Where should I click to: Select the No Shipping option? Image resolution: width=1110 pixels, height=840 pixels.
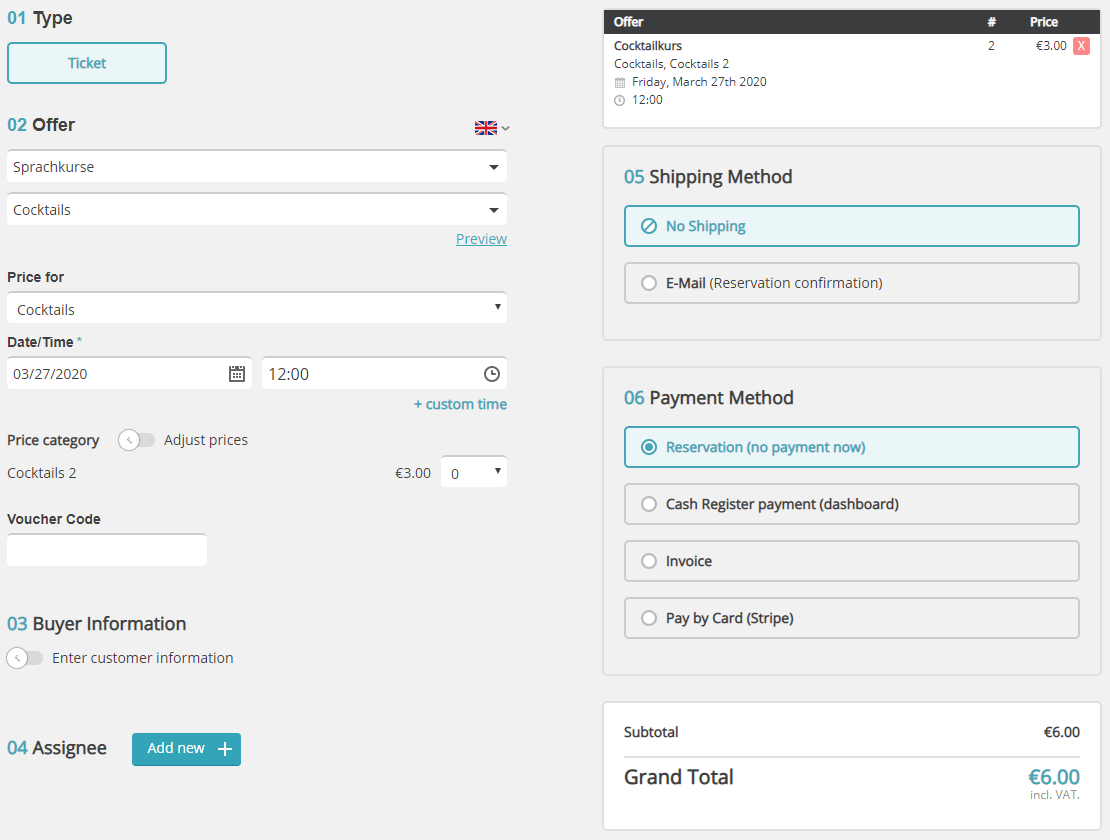pyautogui.click(x=851, y=226)
